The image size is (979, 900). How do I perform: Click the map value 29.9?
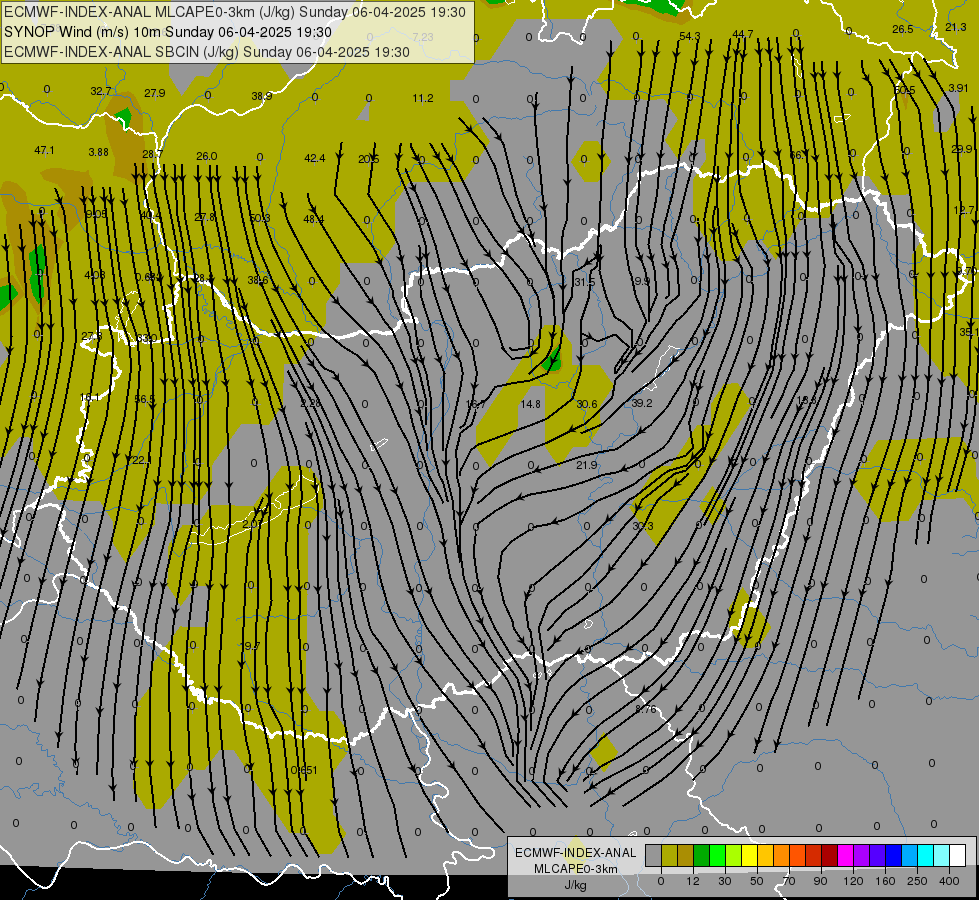coord(962,149)
